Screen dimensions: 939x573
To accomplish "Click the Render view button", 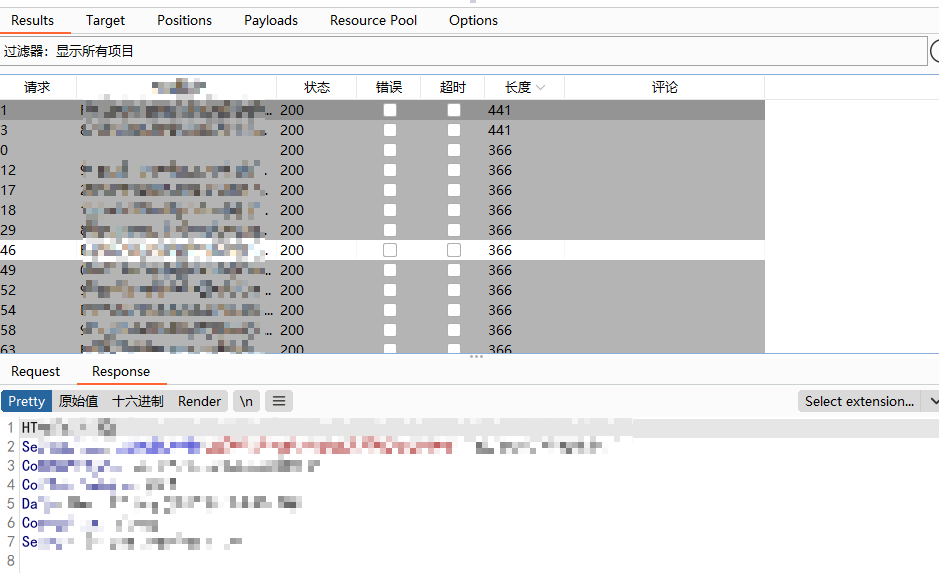I will coord(200,401).
